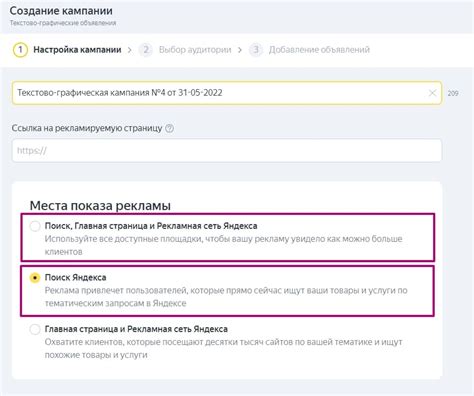Click step 3 circle icon
This screenshot has height=396, width=474.
256,50
